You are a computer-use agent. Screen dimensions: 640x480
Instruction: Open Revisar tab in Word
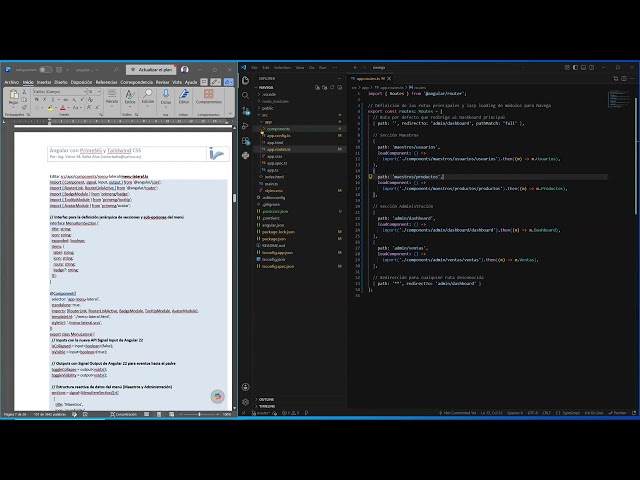162,82
